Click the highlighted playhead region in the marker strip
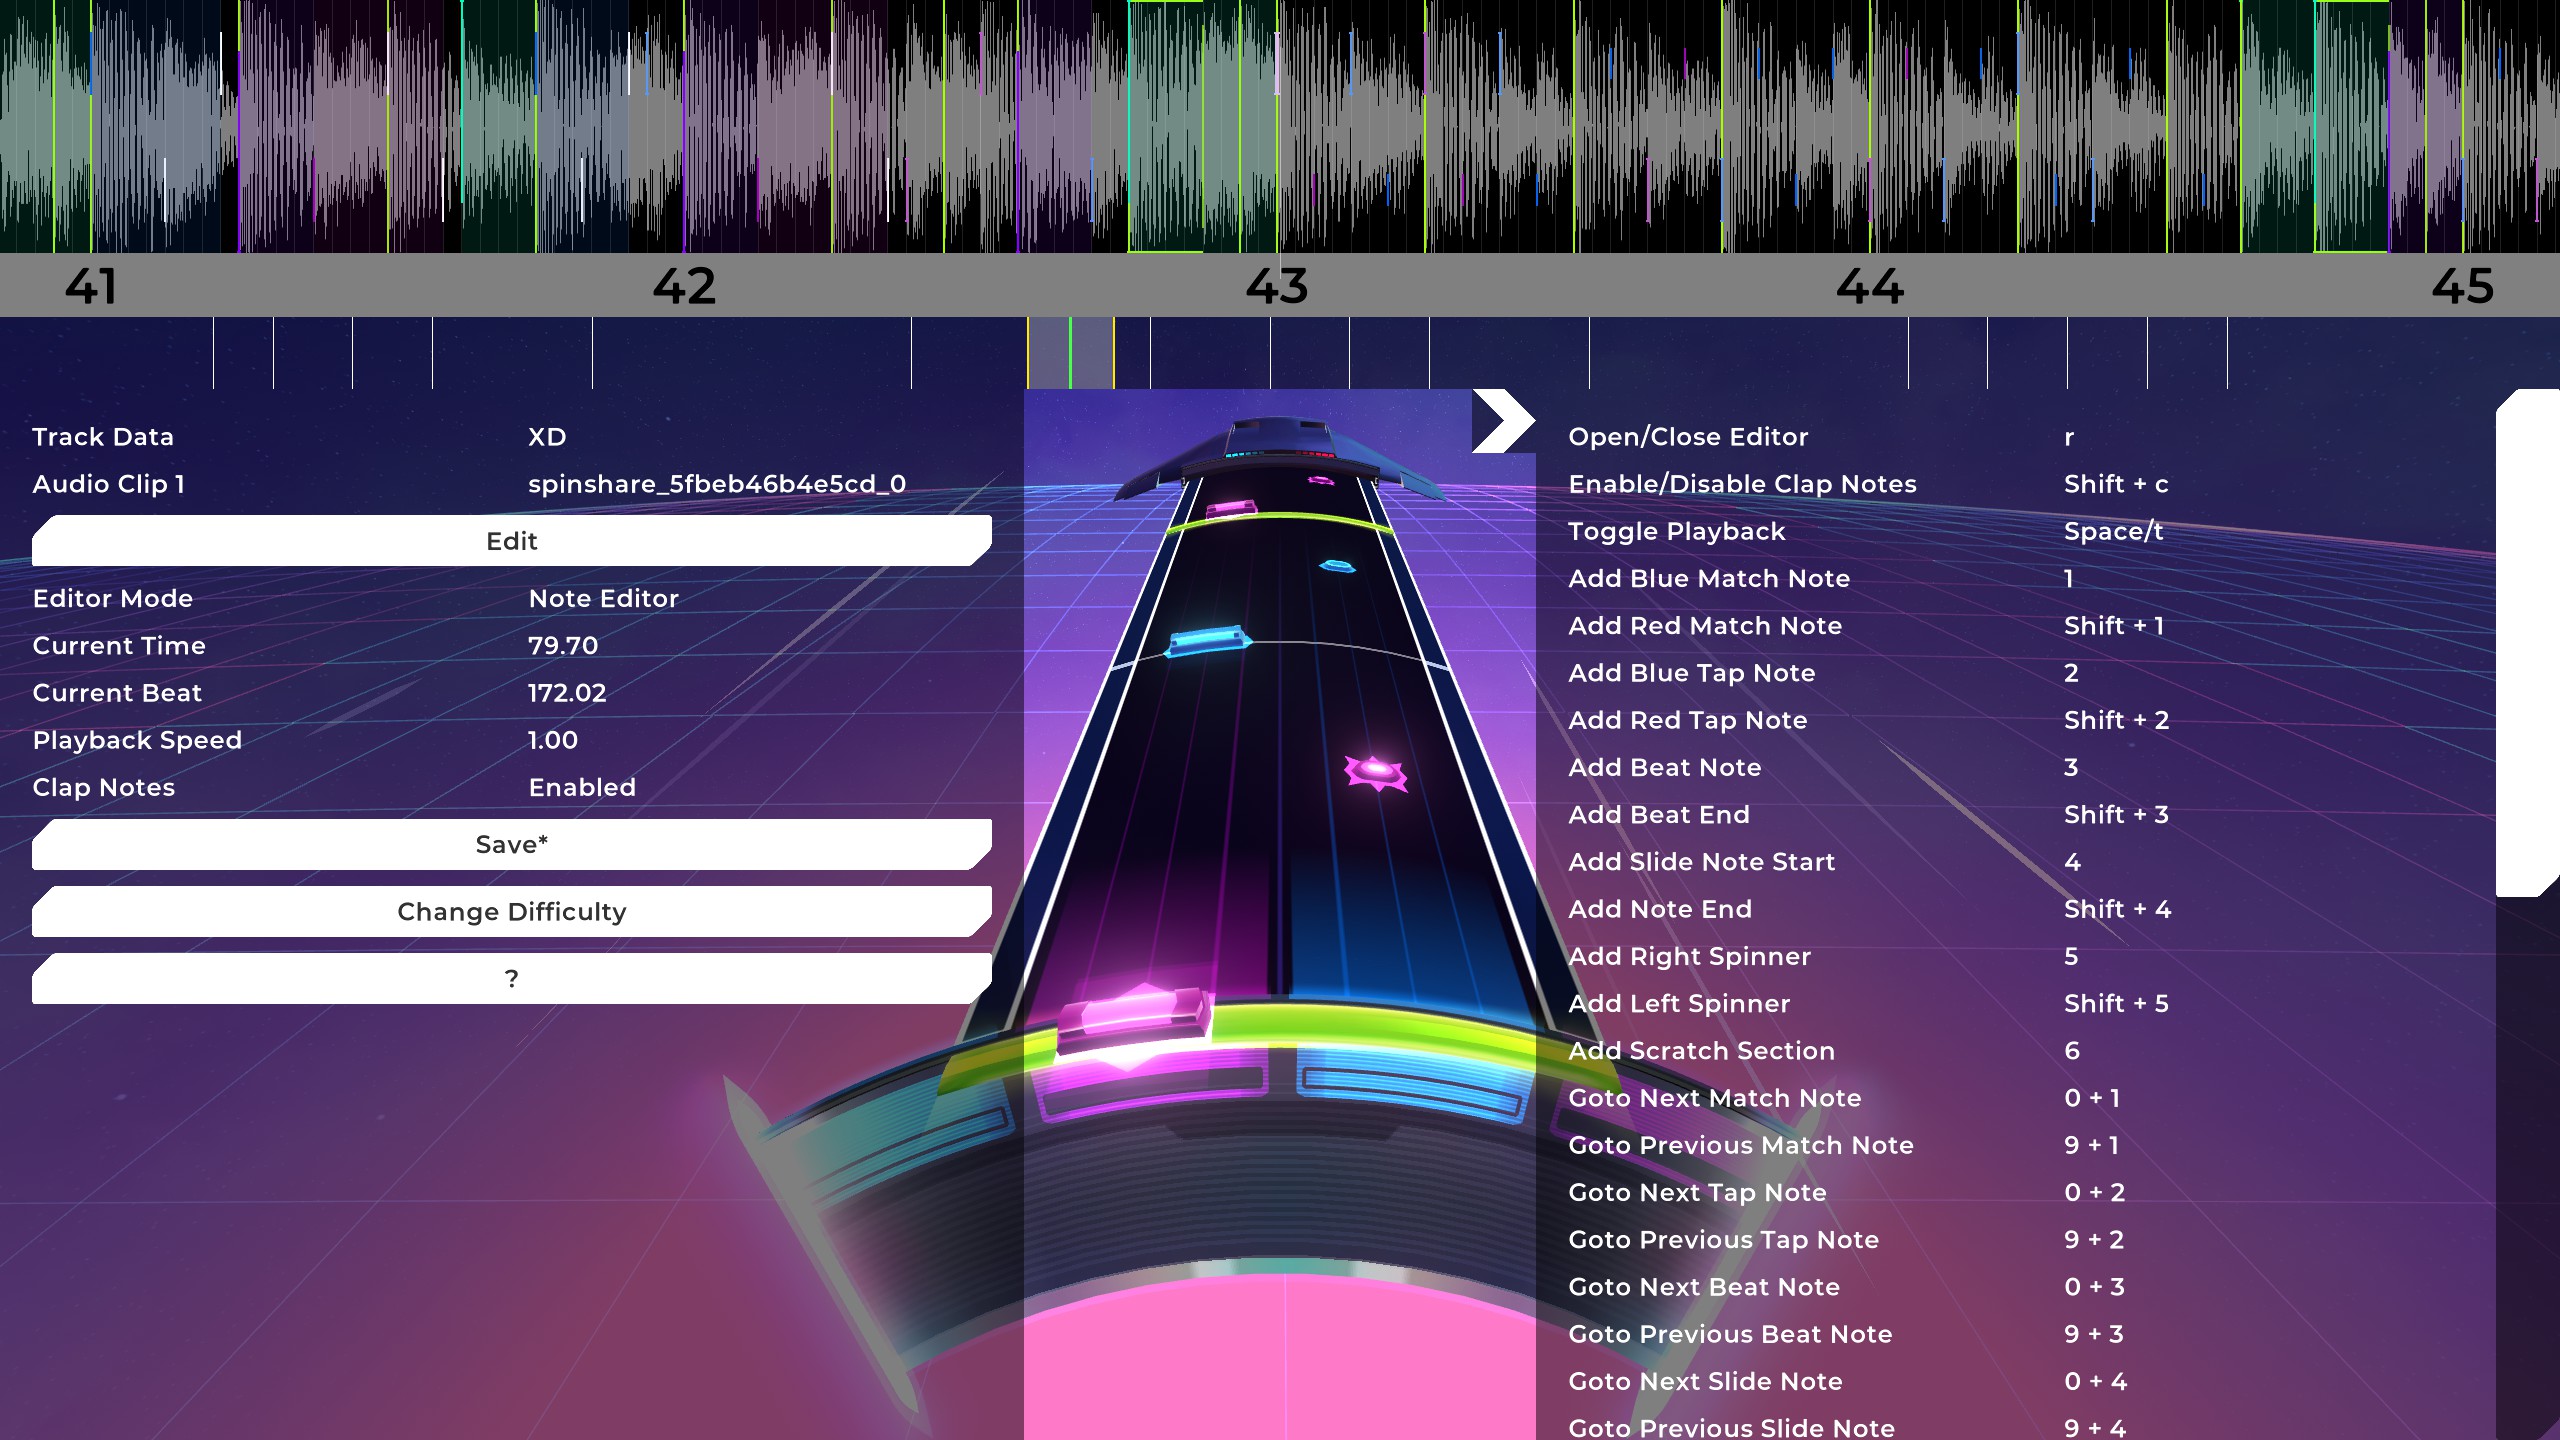This screenshot has height=1440, width=2560. tap(1070, 353)
